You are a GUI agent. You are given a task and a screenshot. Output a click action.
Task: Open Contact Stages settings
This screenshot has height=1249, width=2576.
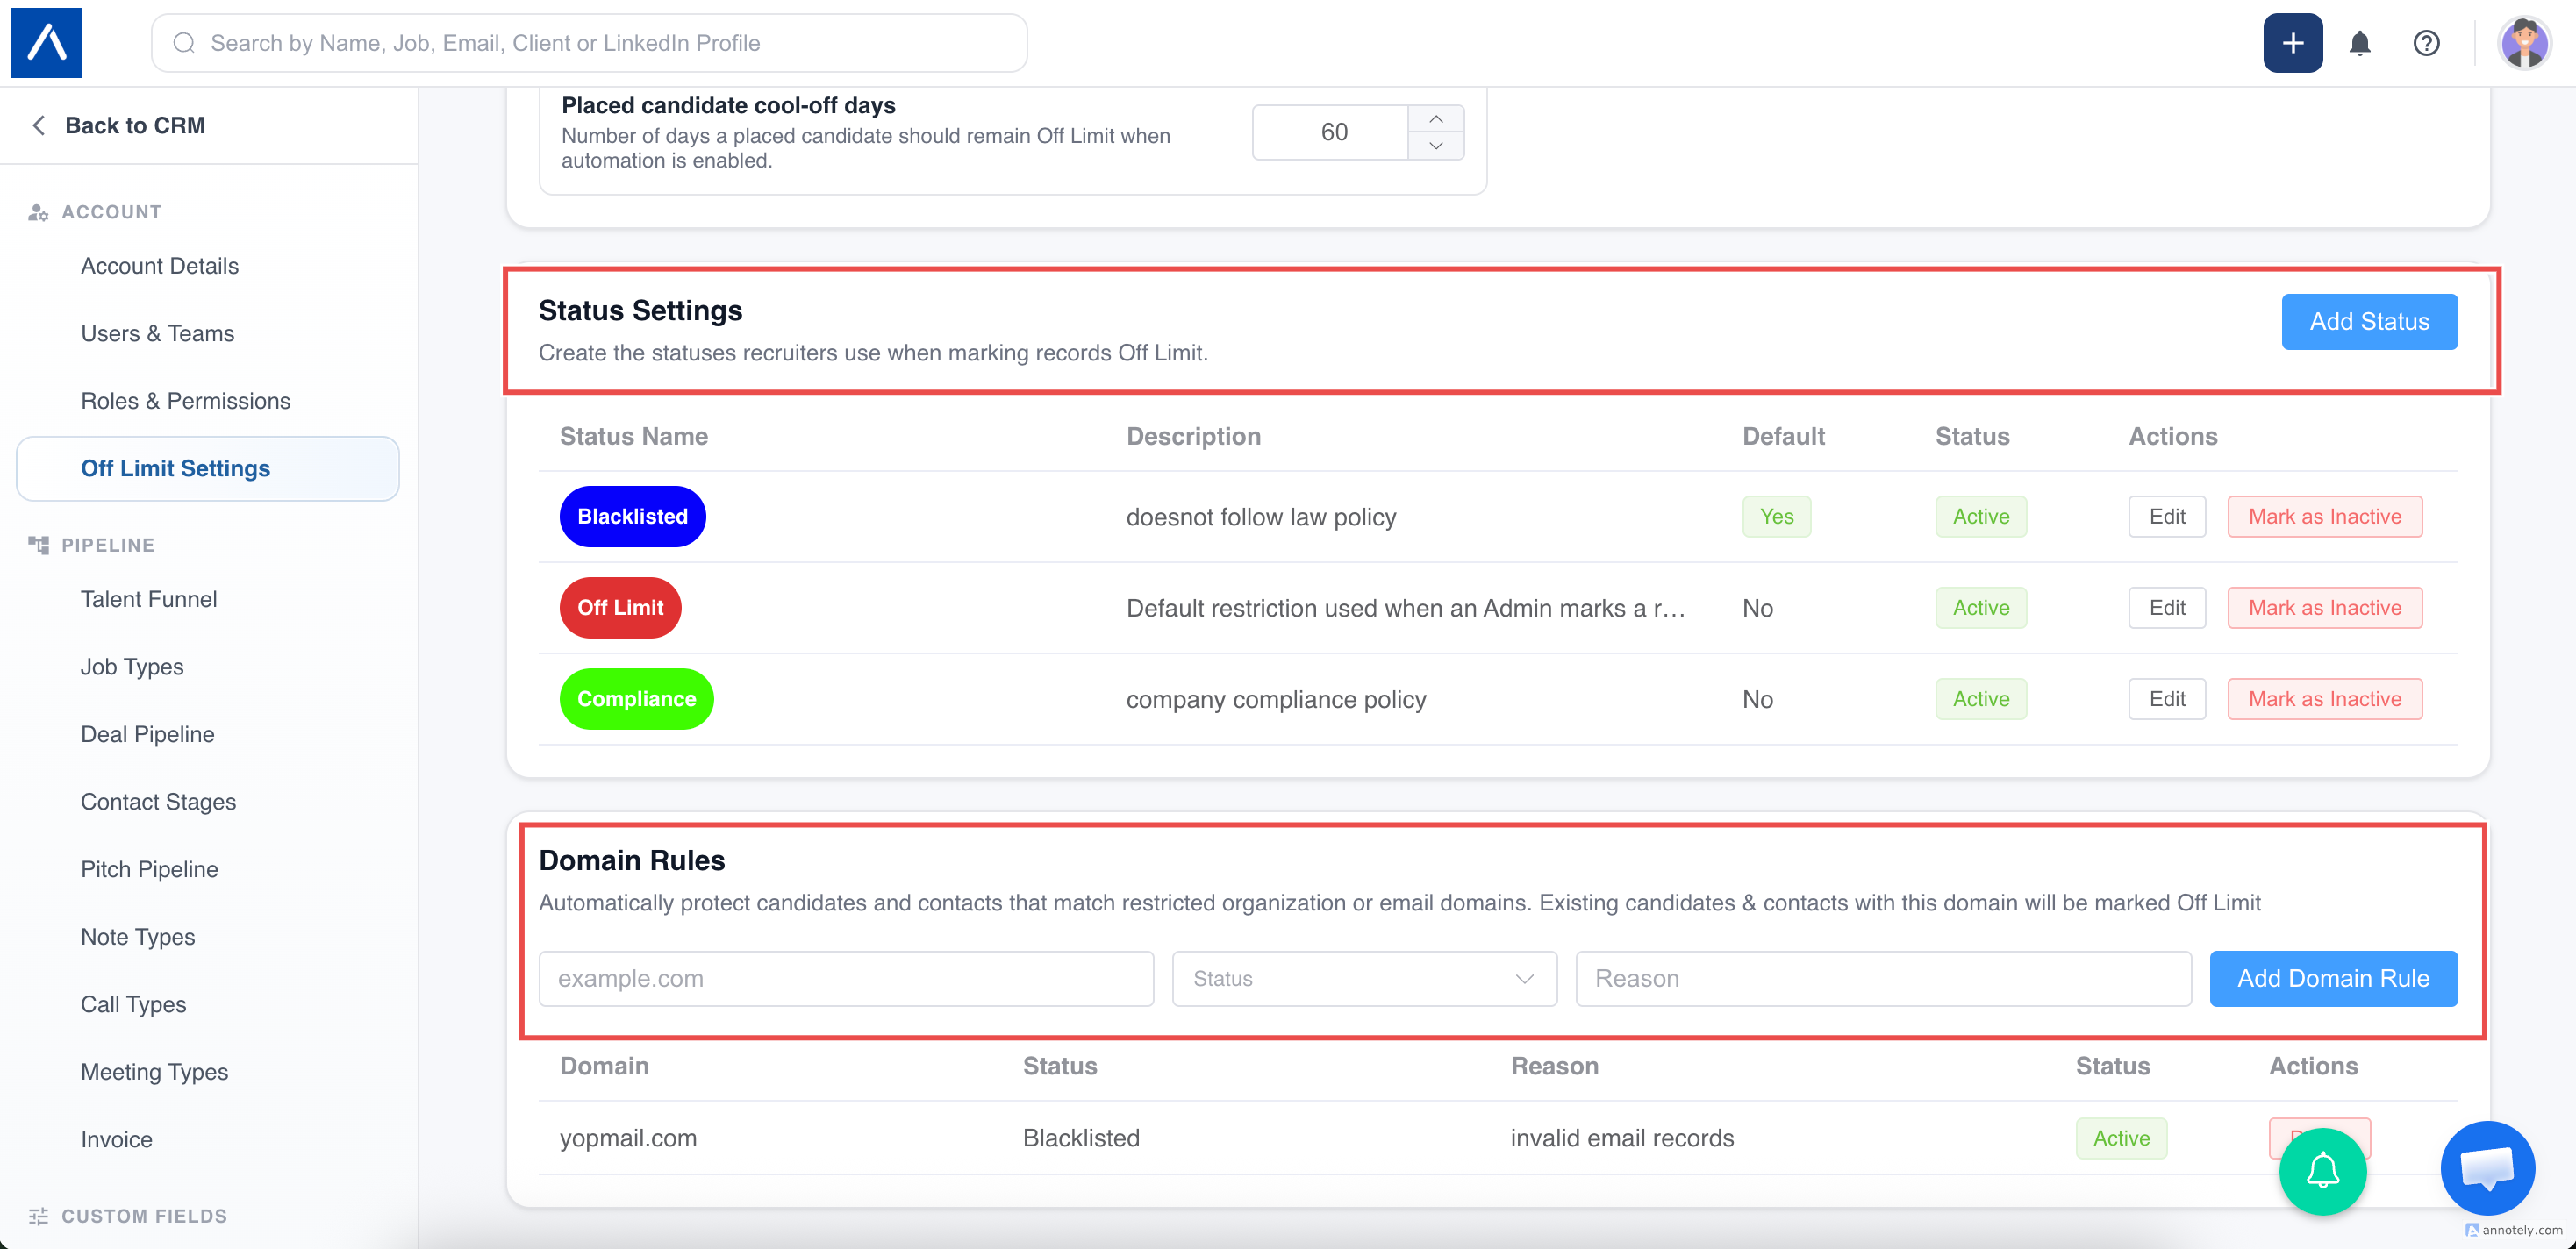[x=159, y=802]
